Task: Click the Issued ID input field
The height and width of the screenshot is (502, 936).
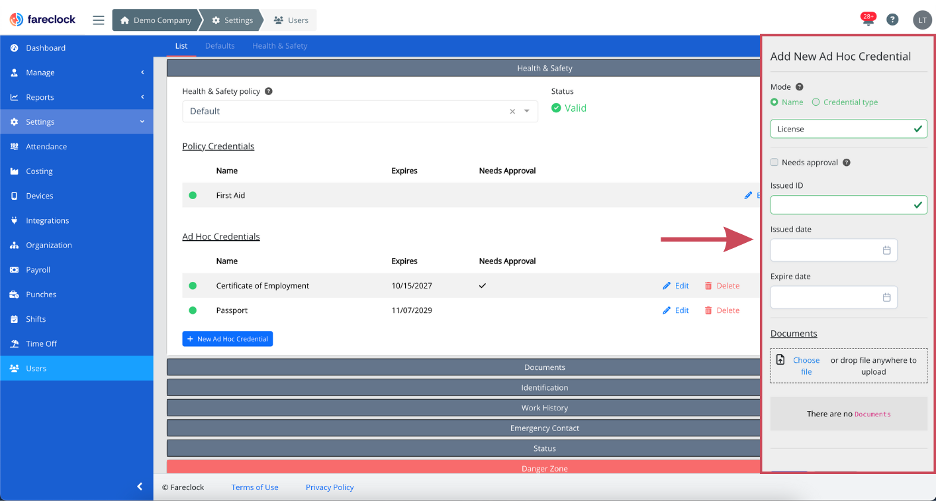Action: click(x=848, y=205)
